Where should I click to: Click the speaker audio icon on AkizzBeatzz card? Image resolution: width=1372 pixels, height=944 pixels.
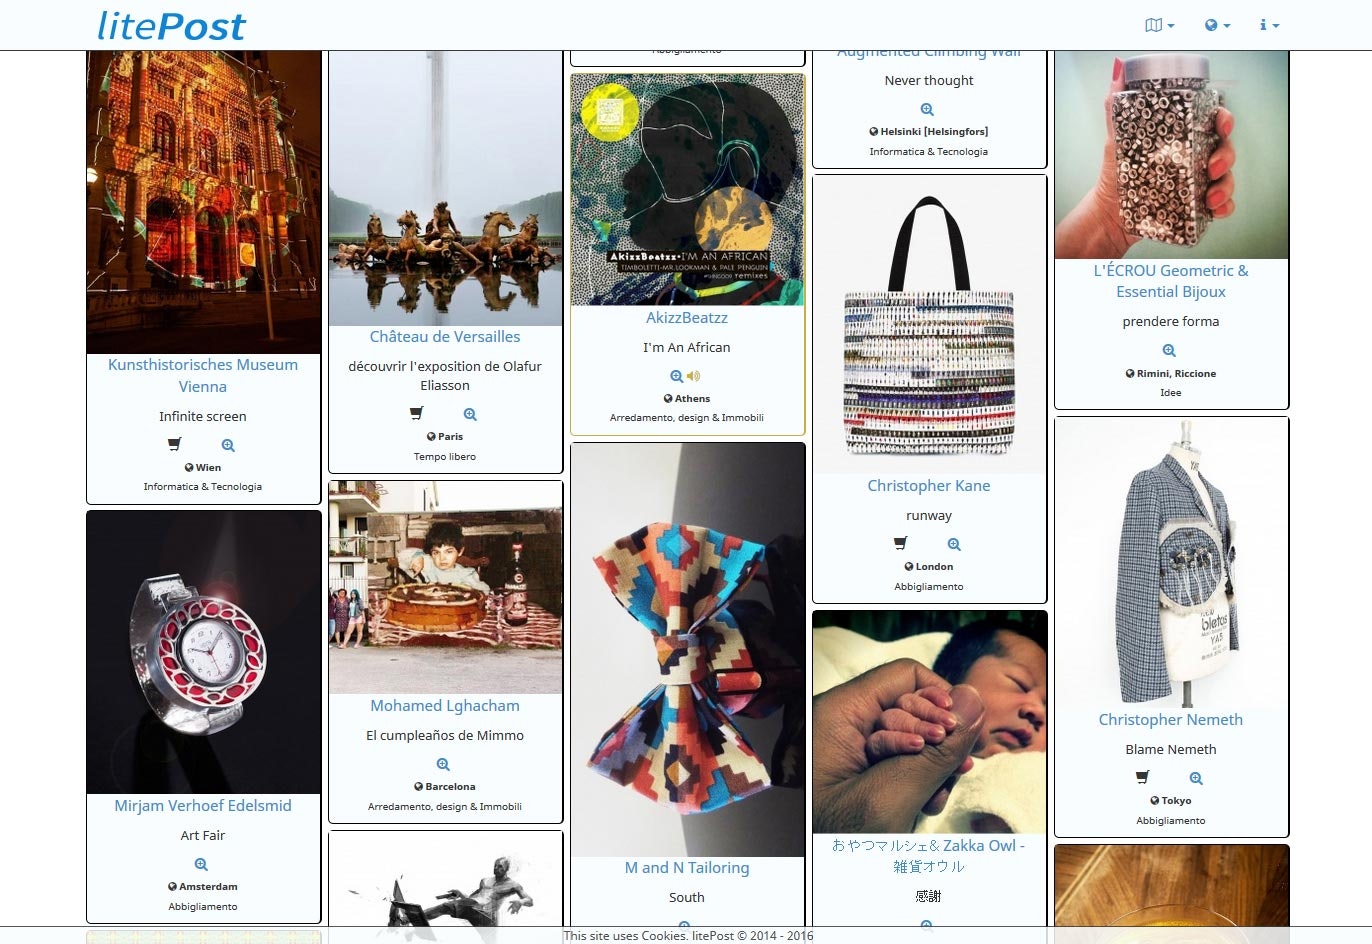pyautogui.click(x=694, y=376)
